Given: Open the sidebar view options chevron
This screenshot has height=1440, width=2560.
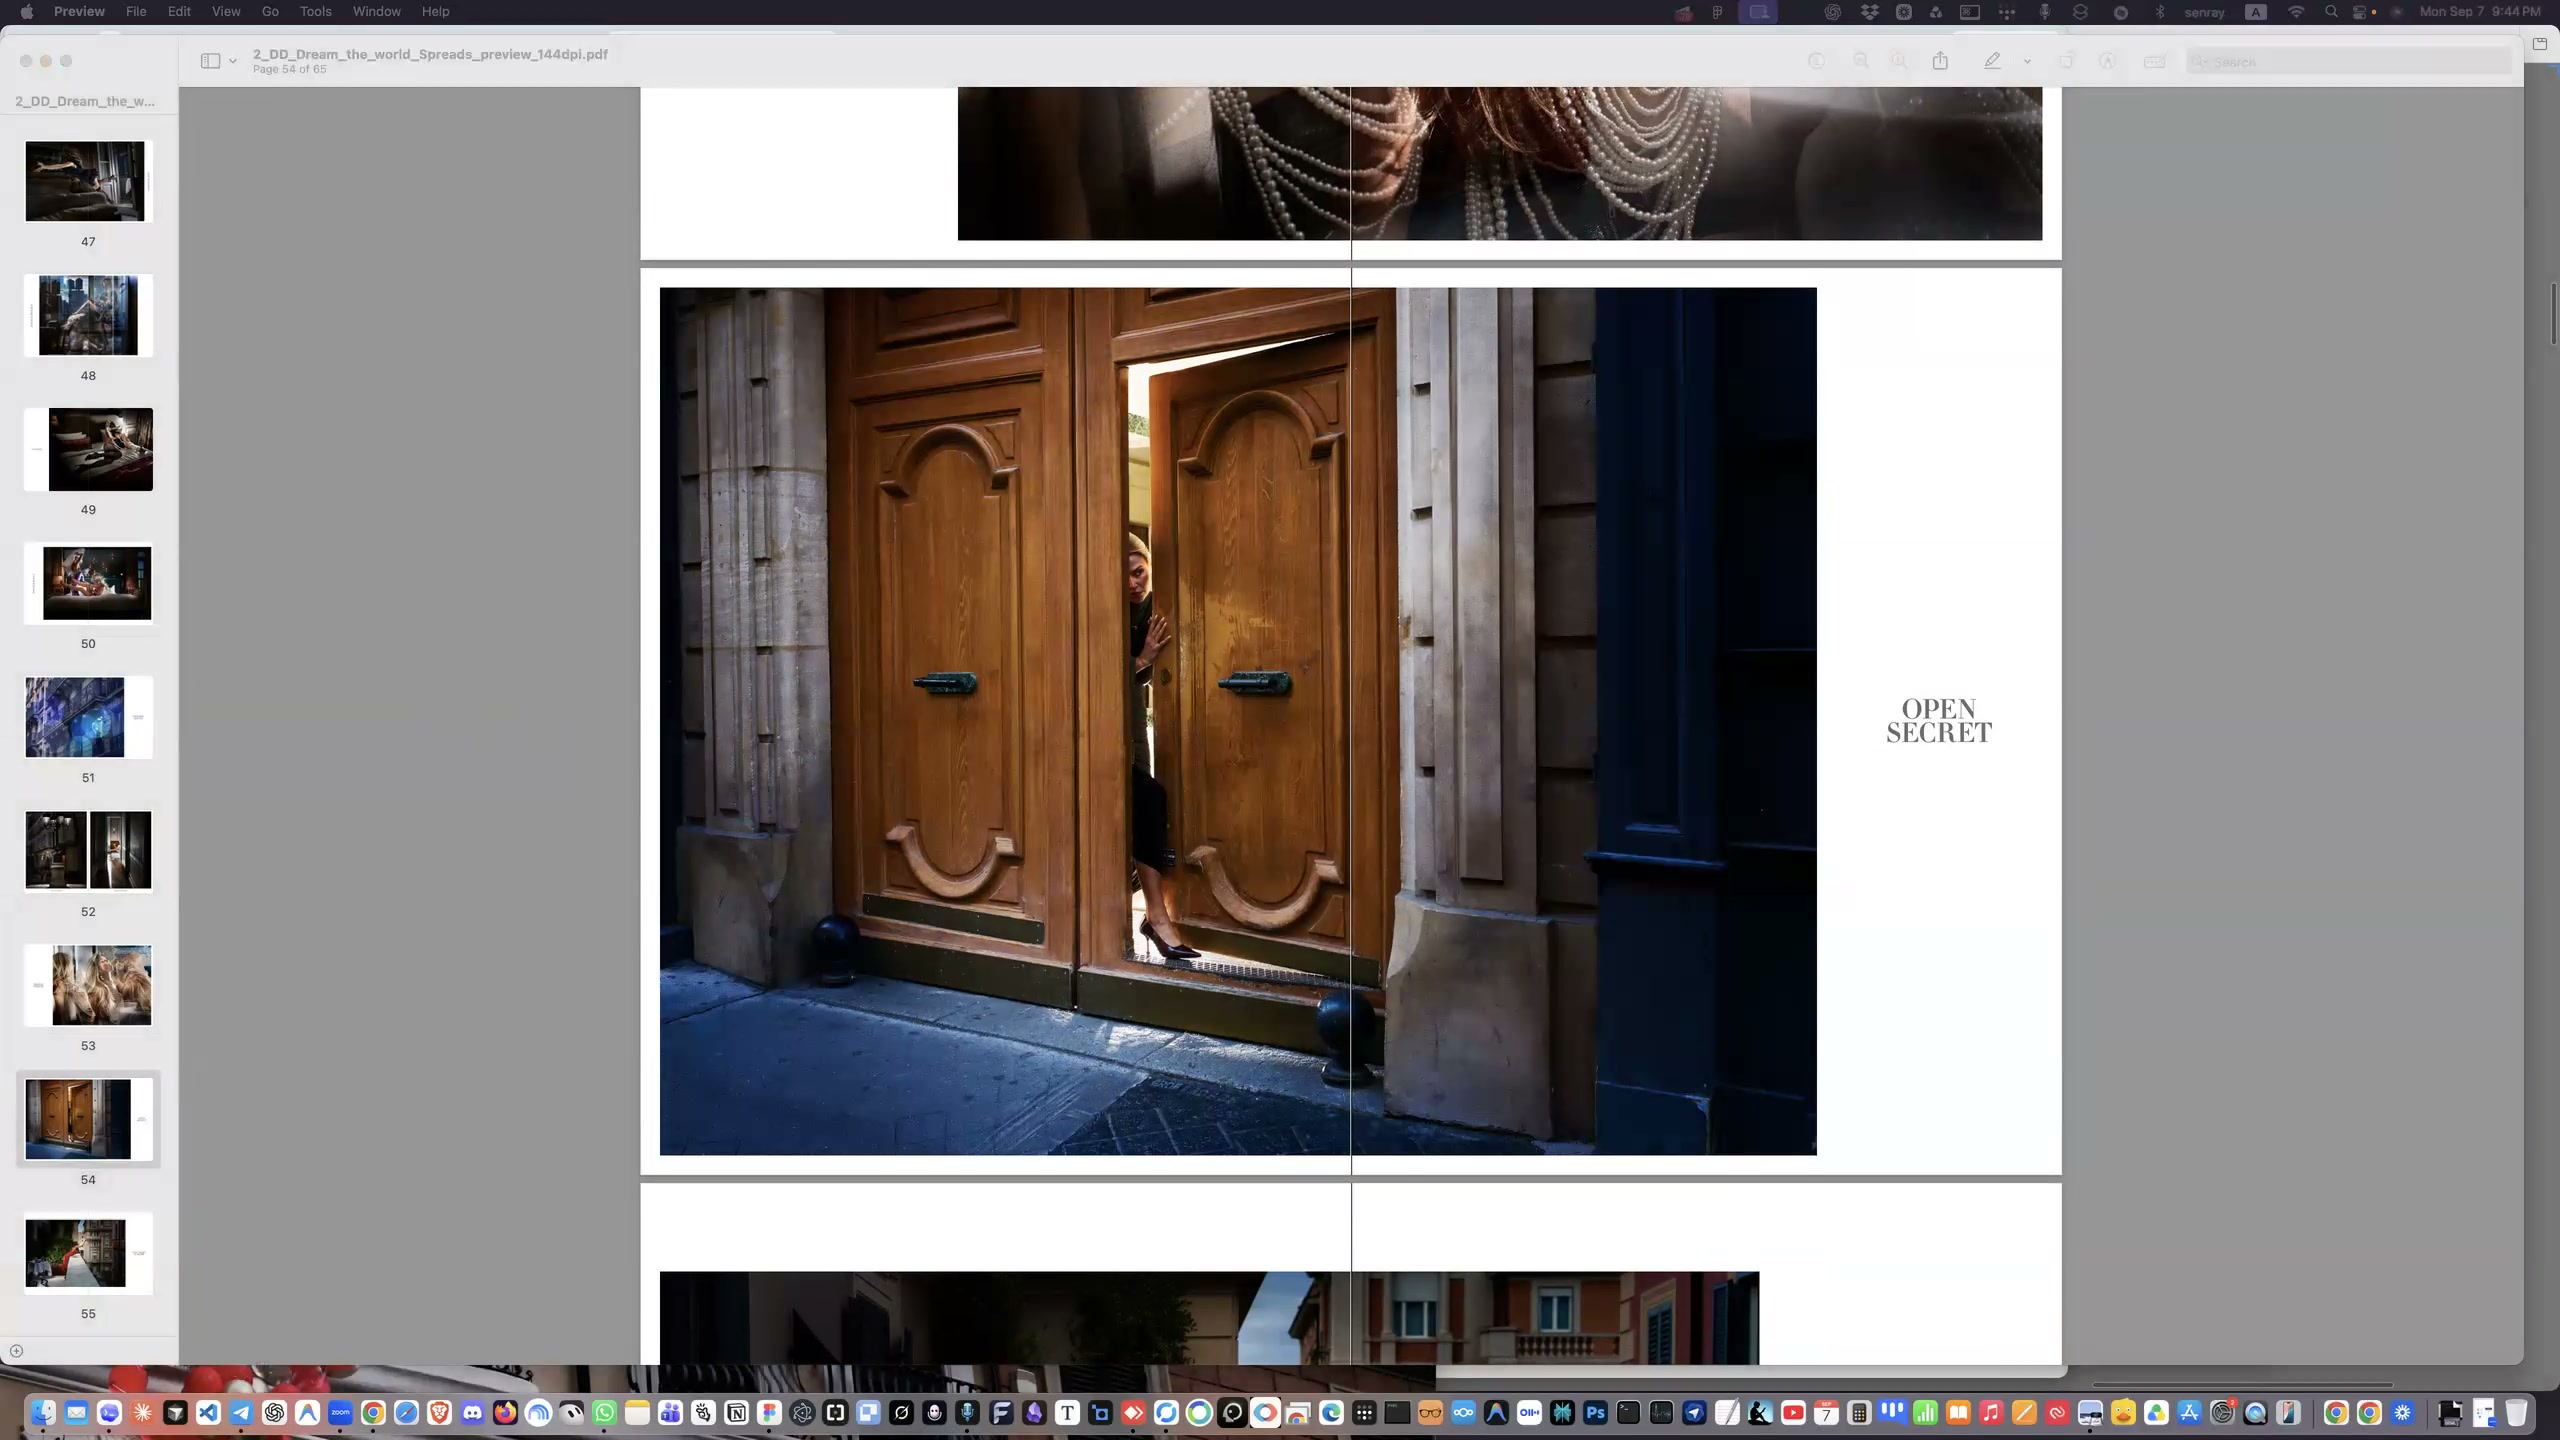Looking at the screenshot, I should pos(233,61).
